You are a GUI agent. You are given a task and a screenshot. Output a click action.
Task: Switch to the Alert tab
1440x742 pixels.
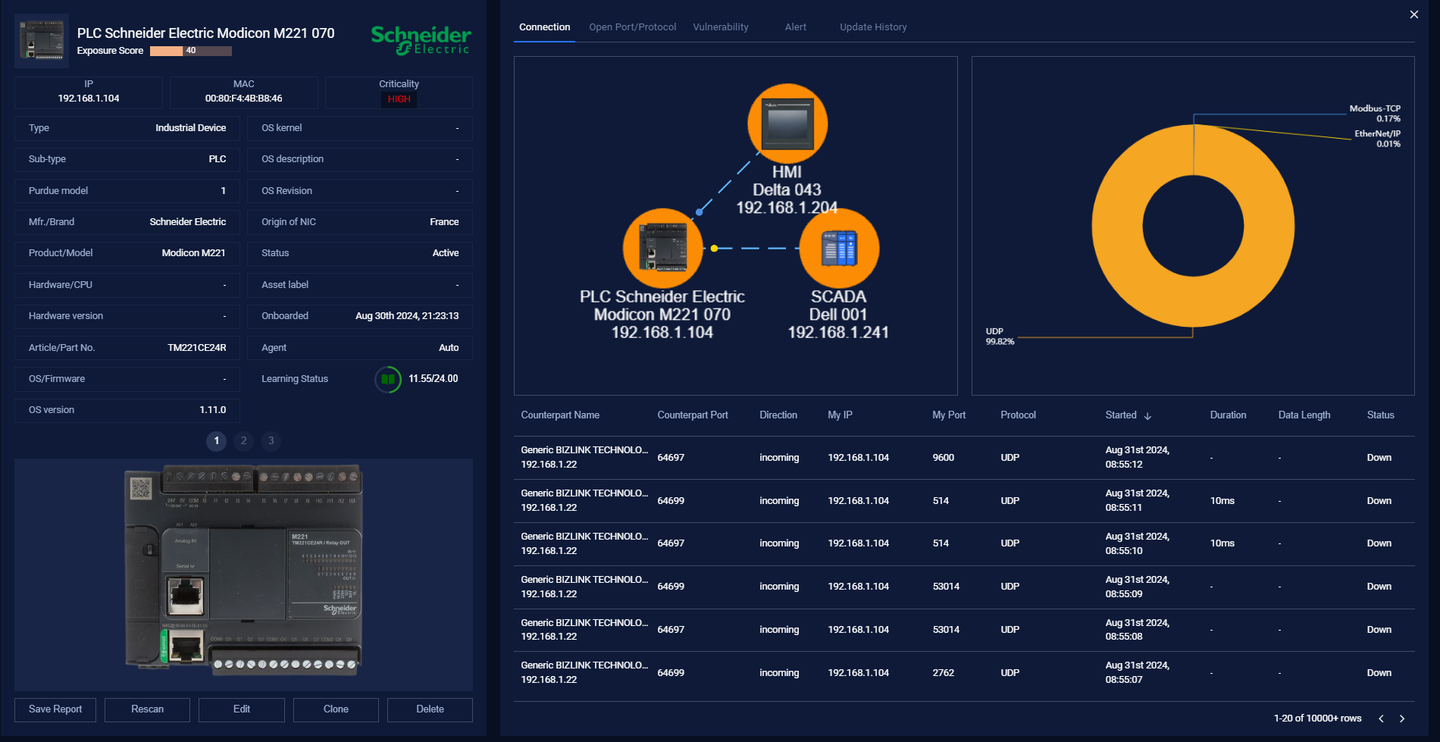[x=796, y=27]
